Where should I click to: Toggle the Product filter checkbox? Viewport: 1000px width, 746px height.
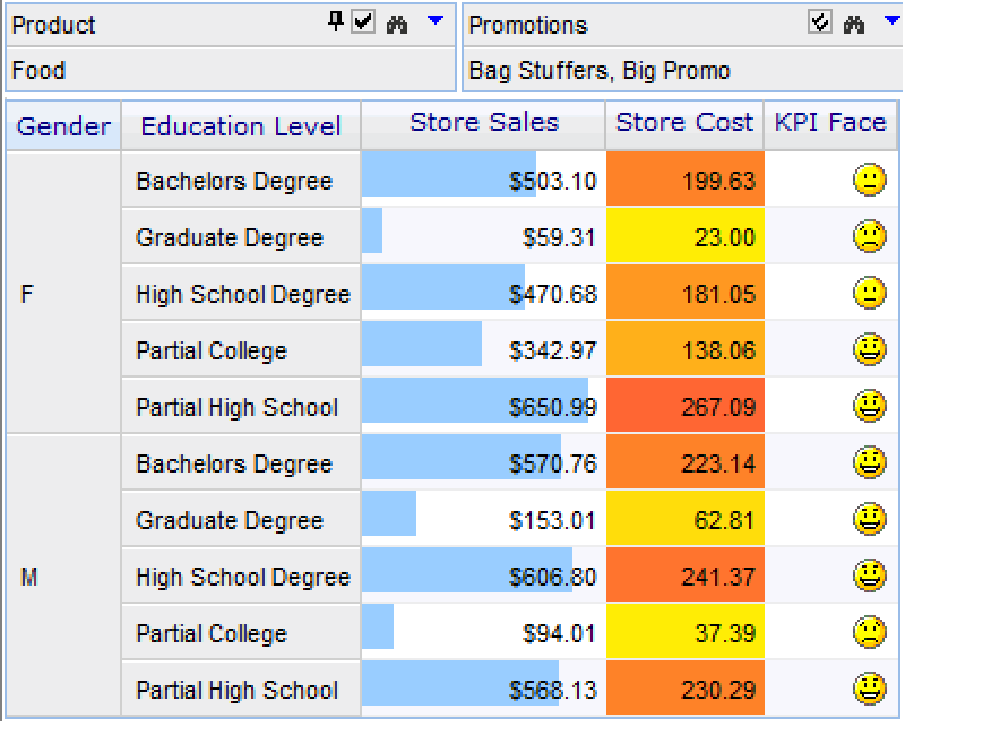coord(363,23)
